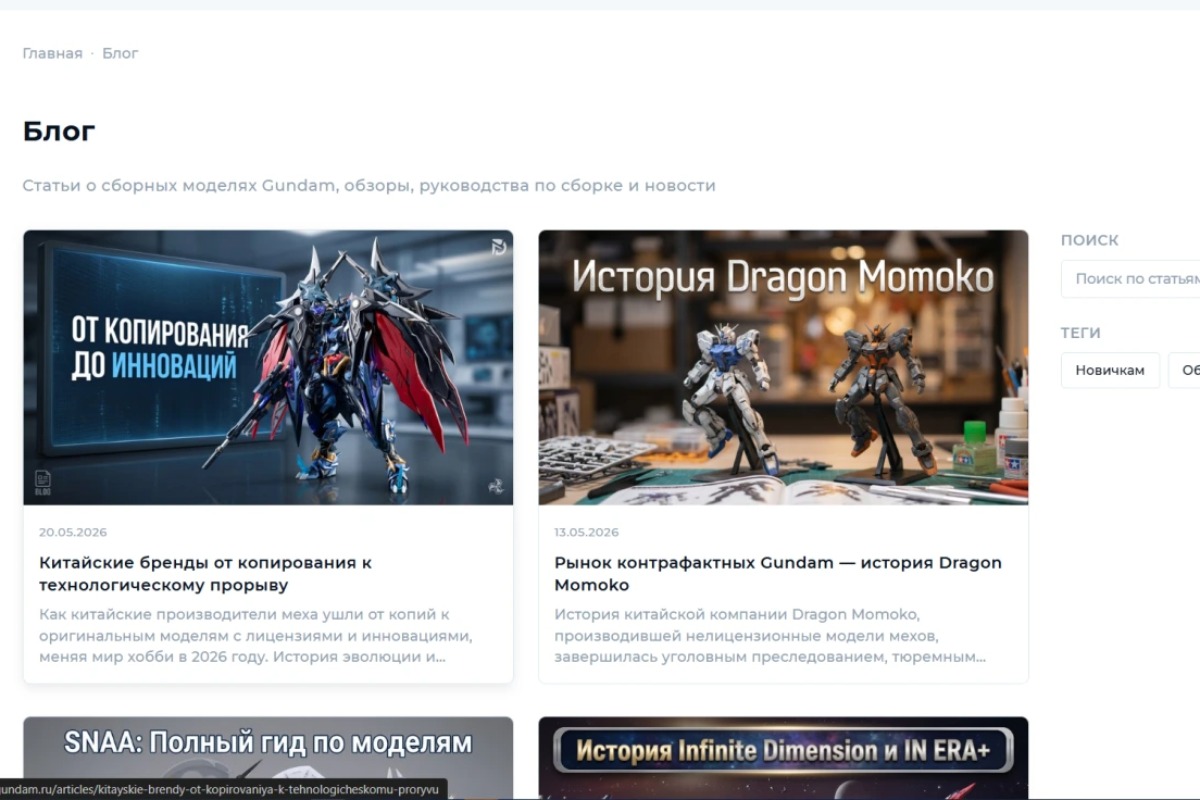Click the ПОИСК sidebar label
The height and width of the screenshot is (800, 1200).
tap(1090, 240)
